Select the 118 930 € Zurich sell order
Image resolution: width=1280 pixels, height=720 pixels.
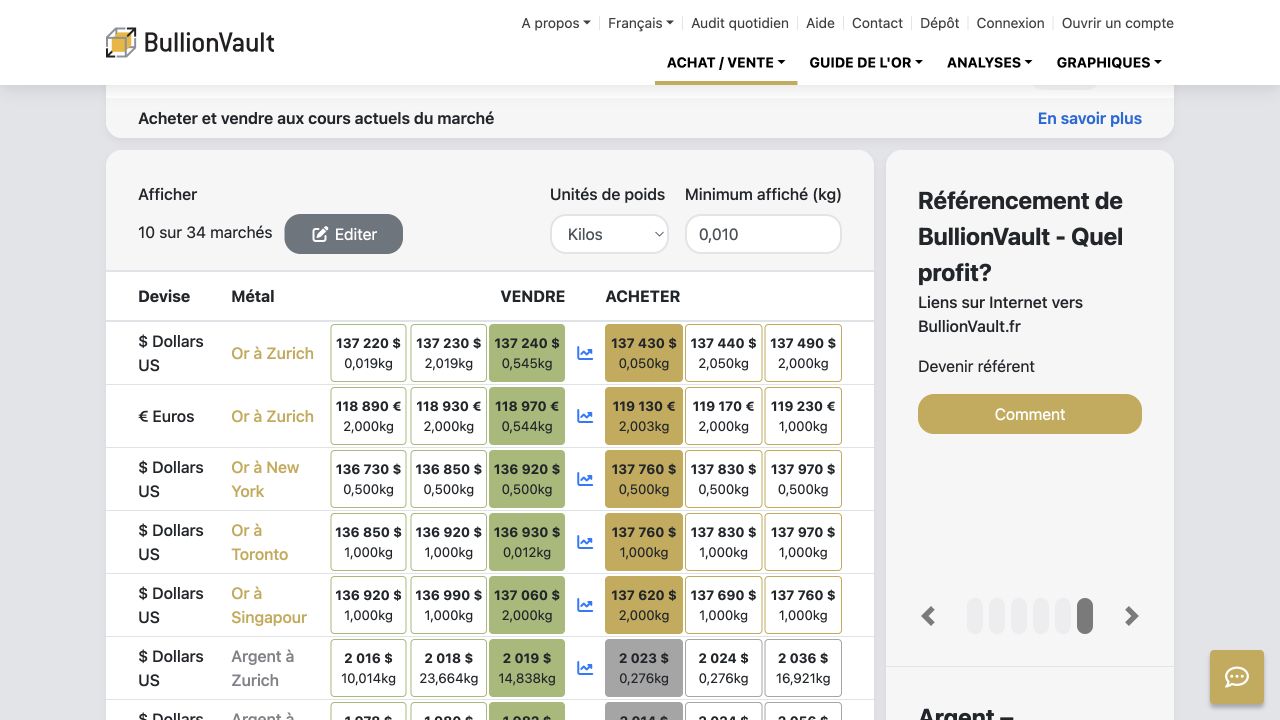pos(448,416)
